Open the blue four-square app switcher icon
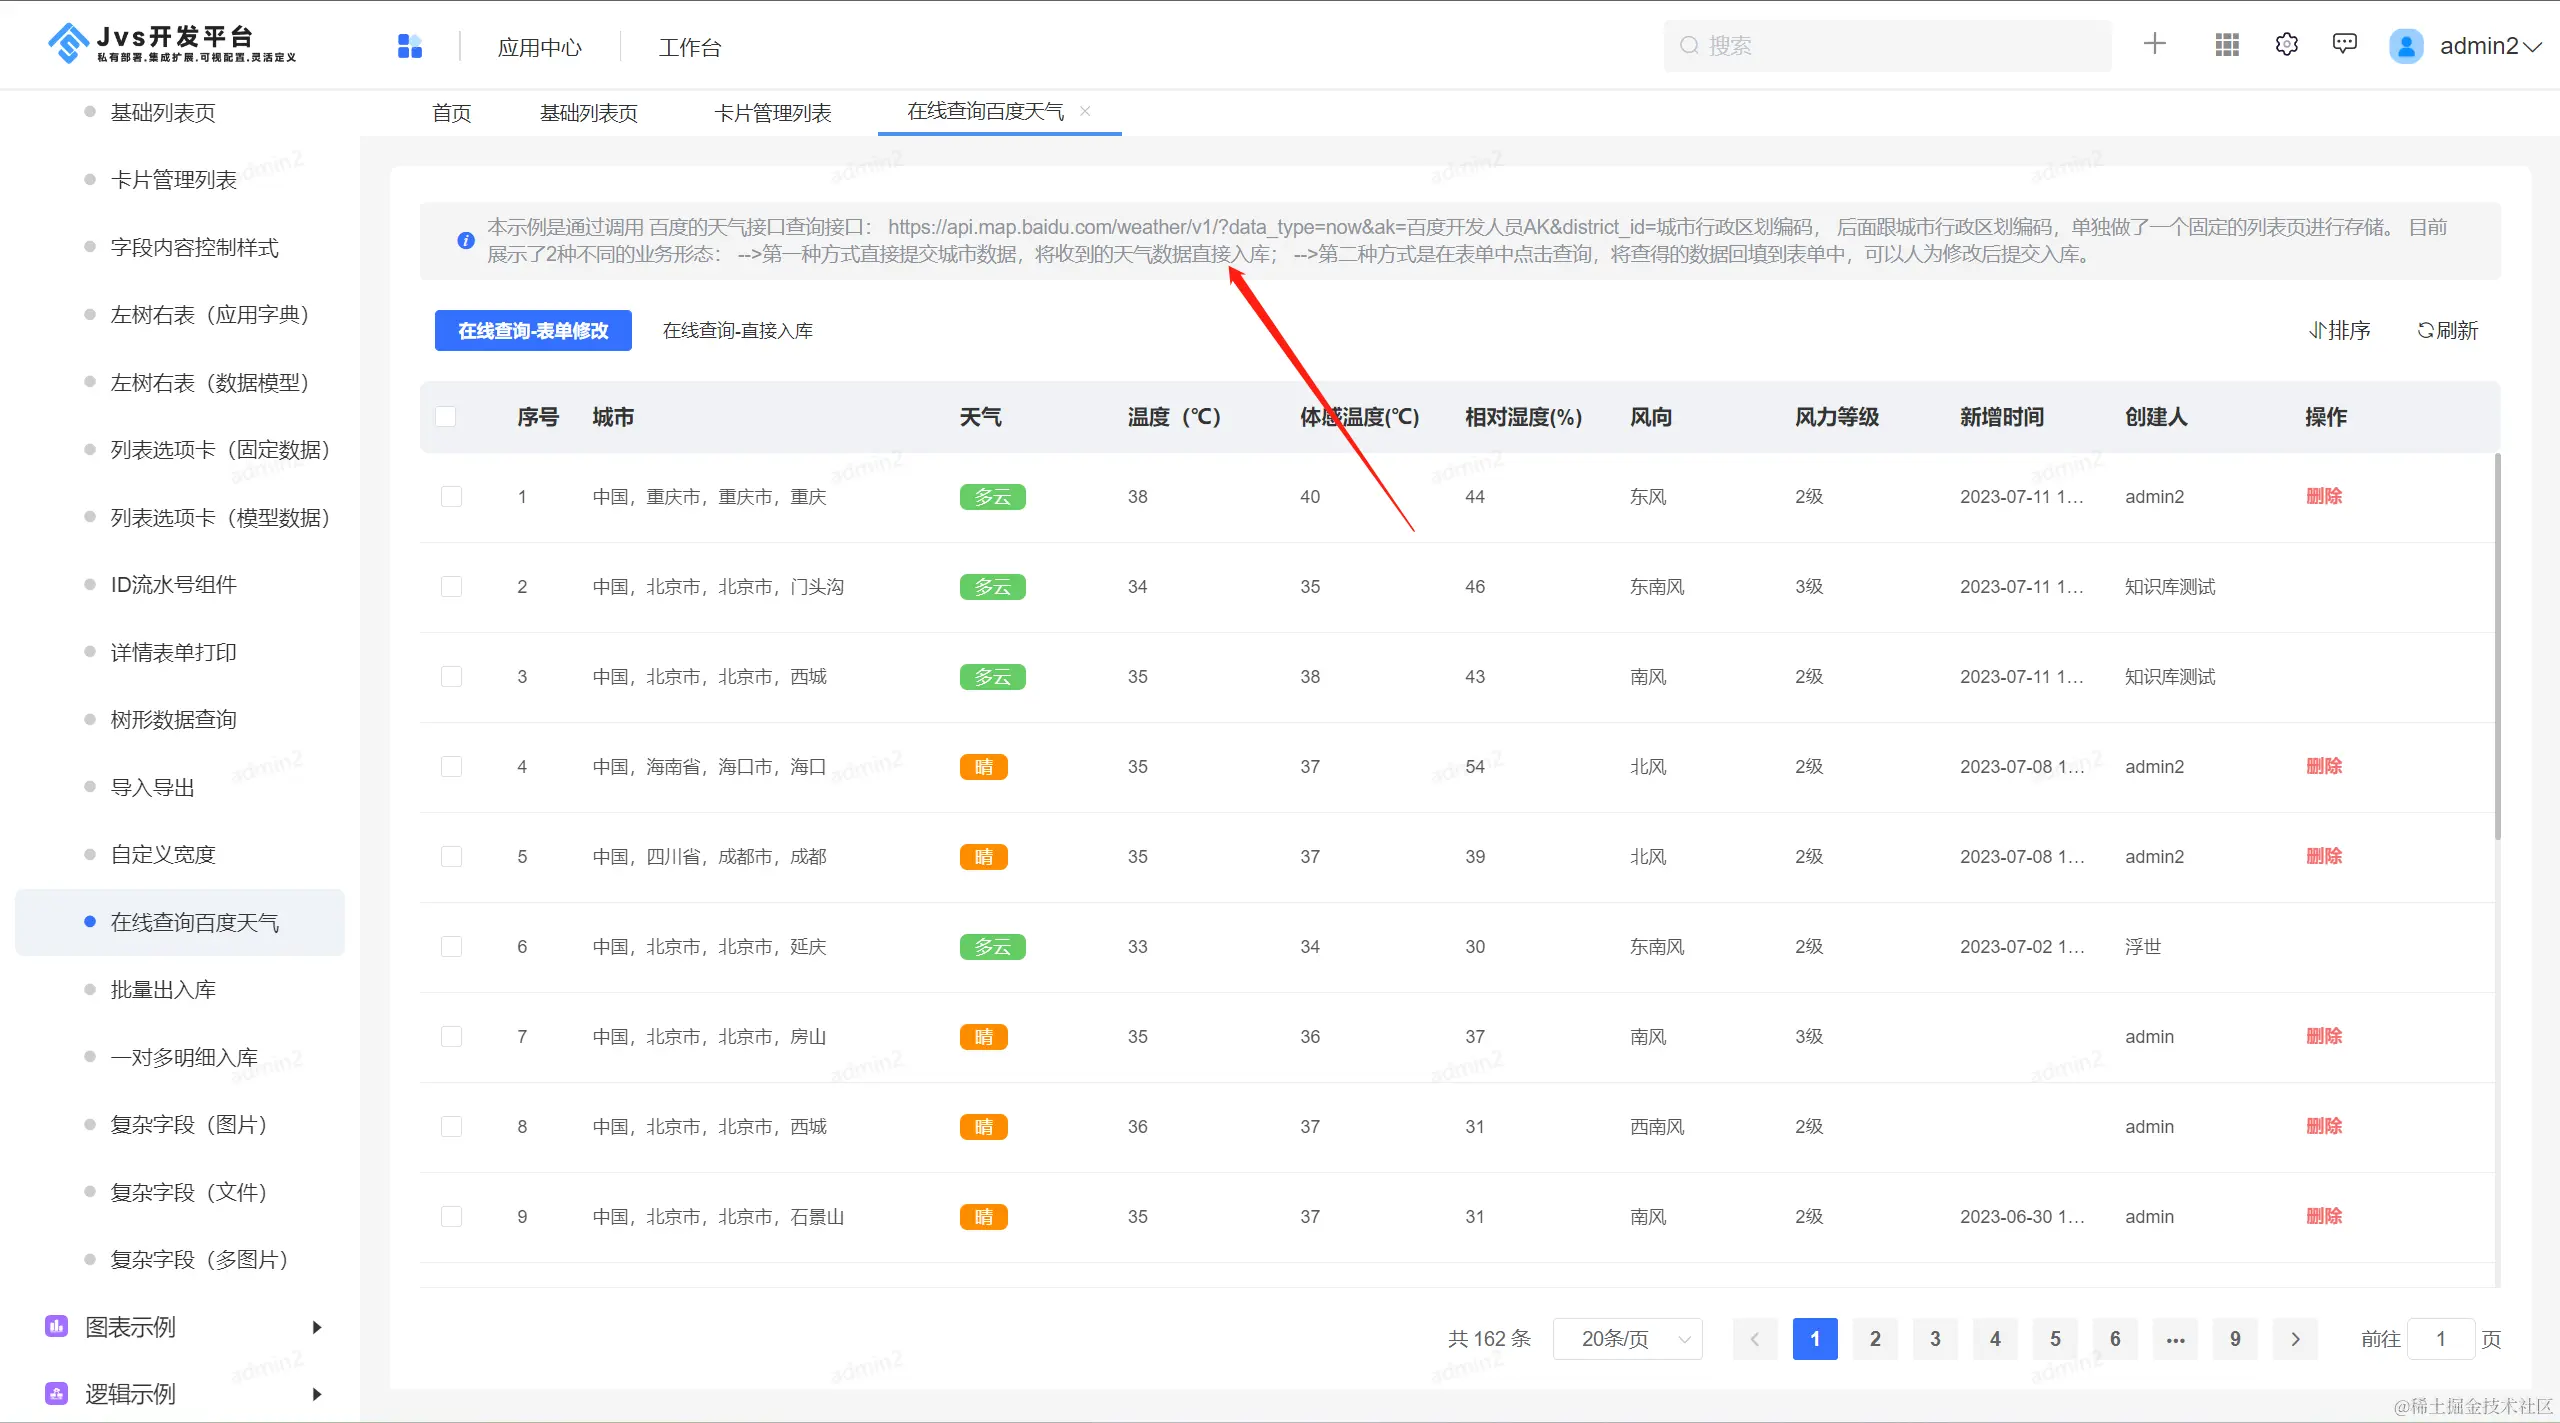Image resolution: width=2560 pixels, height=1423 pixels. click(x=410, y=46)
